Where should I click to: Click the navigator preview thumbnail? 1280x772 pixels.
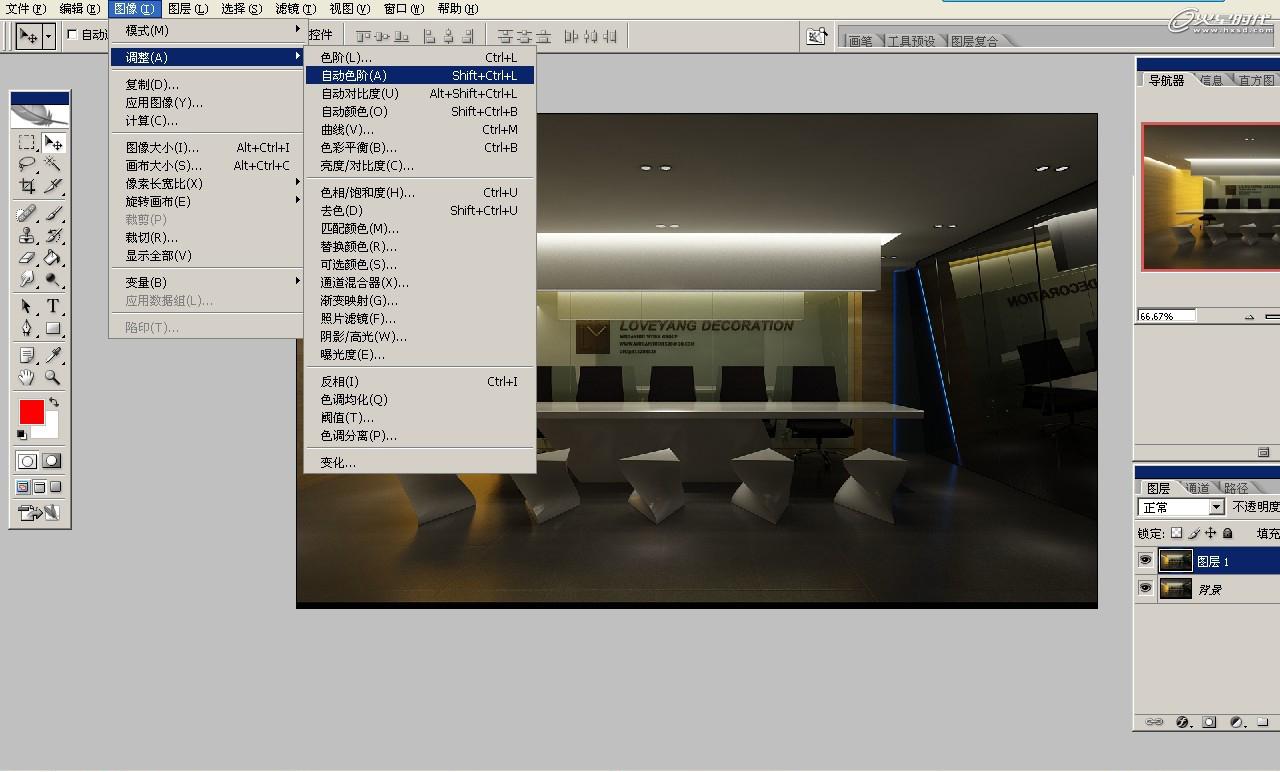1211,197
